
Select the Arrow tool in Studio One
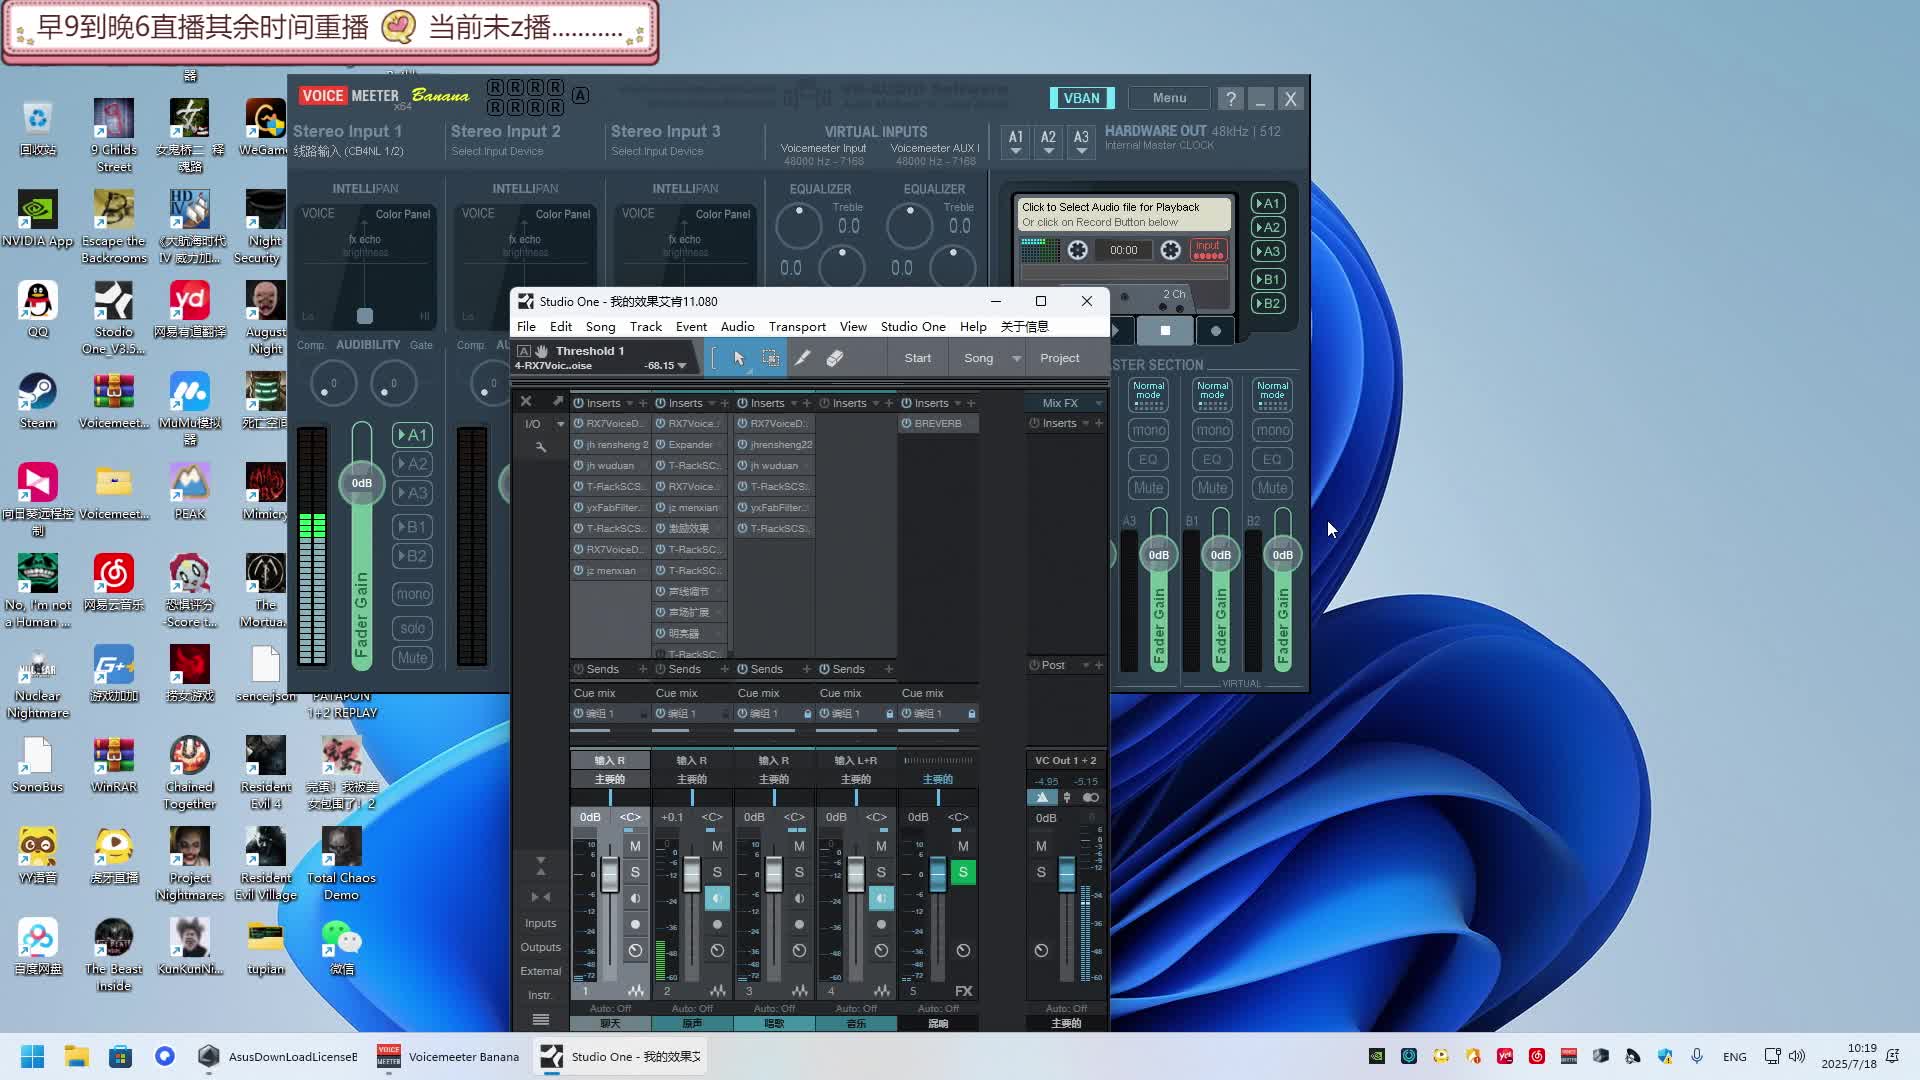coord(739,358)
